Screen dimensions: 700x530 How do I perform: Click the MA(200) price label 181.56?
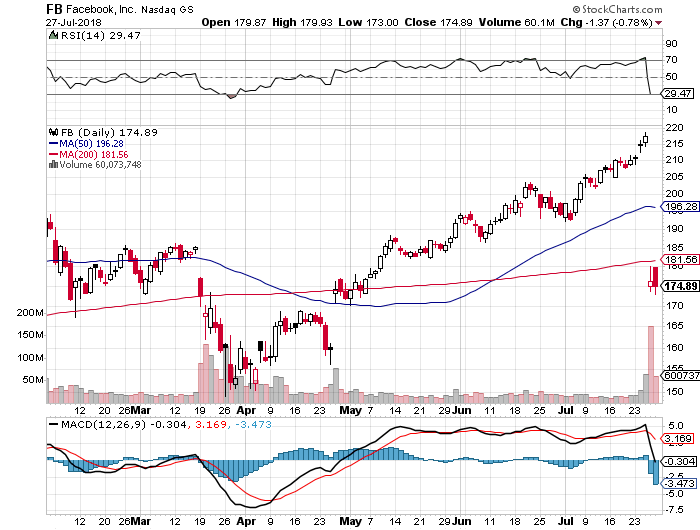pyautogui.click(x=680, y=259)
